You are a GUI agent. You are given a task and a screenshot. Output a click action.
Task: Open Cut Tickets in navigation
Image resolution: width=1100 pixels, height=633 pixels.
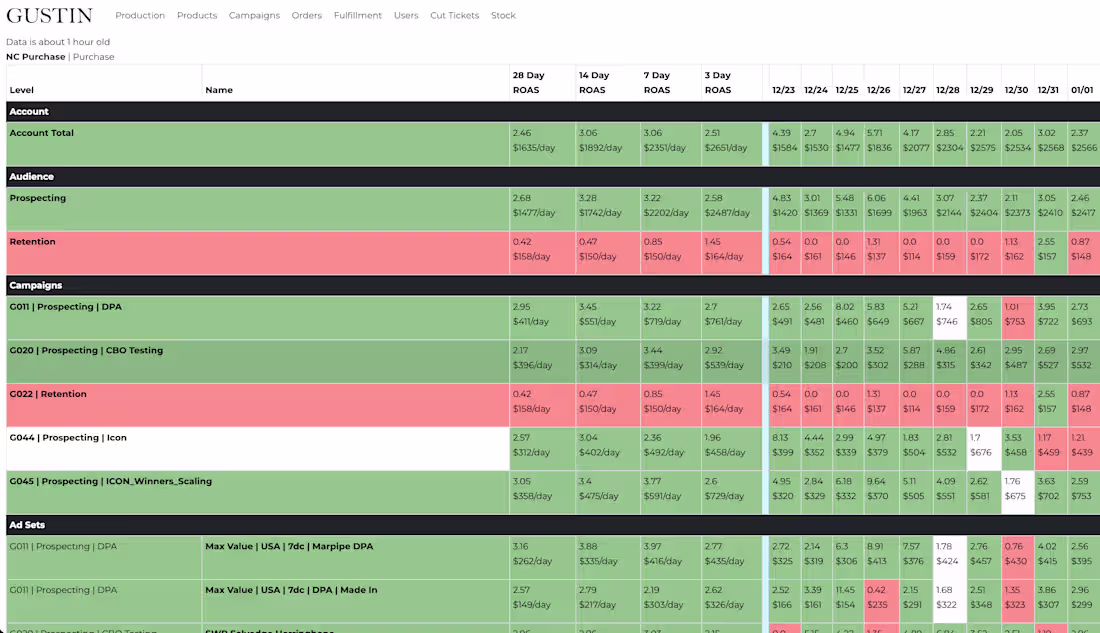pos(455,15)
